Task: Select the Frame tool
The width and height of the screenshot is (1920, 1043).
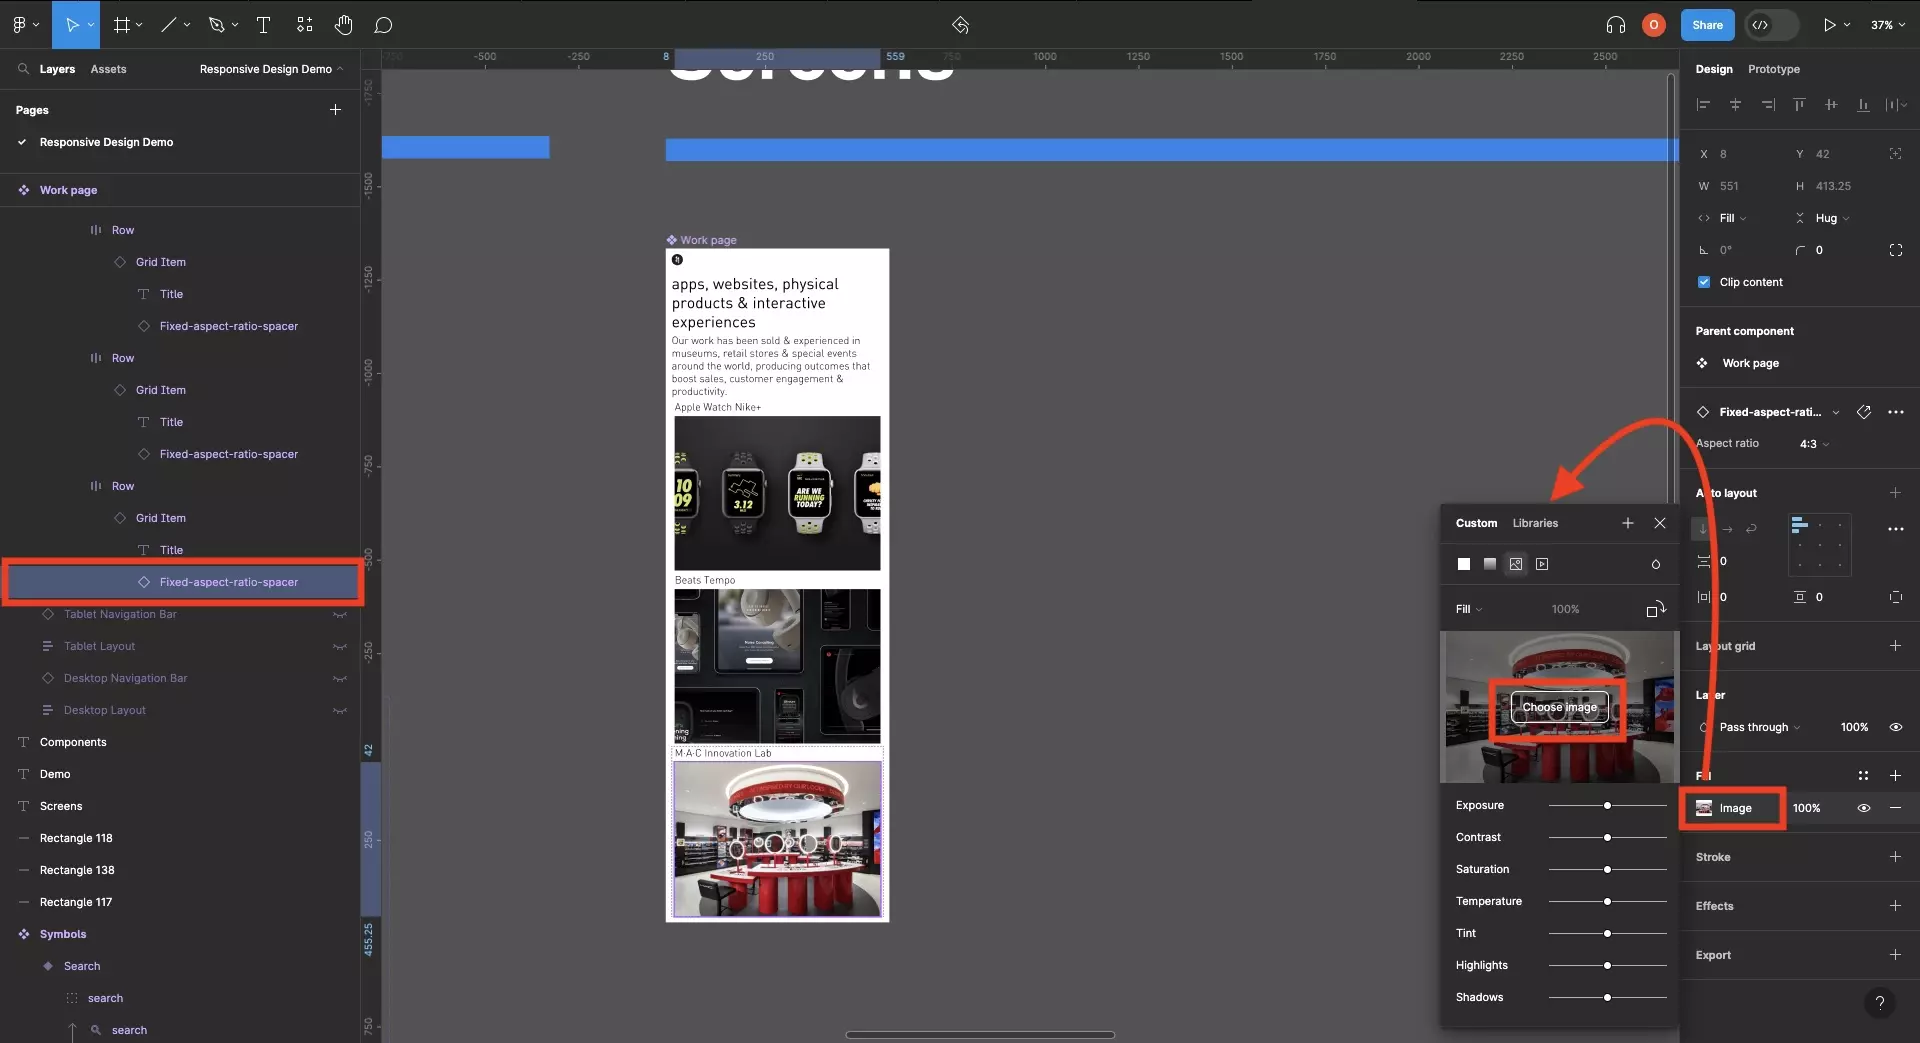Action: point(122,24)
